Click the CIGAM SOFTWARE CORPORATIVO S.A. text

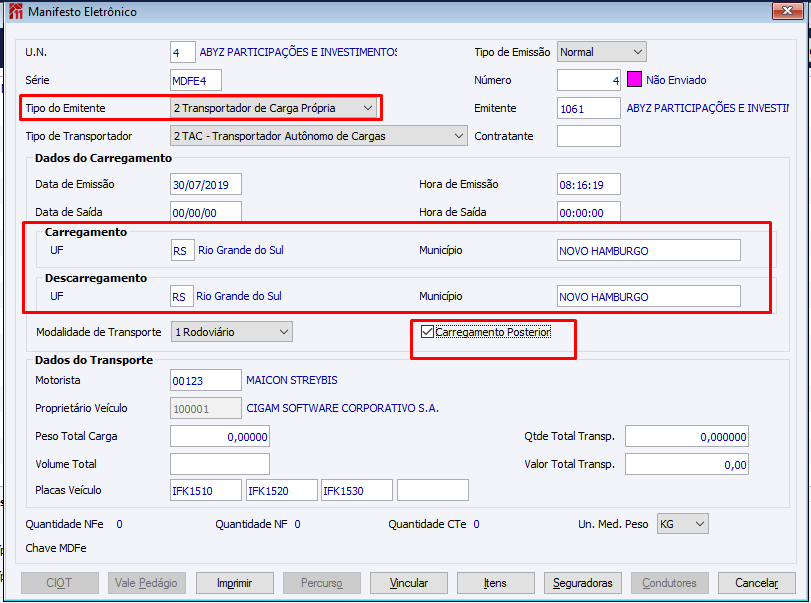click(x=342, y=408)
